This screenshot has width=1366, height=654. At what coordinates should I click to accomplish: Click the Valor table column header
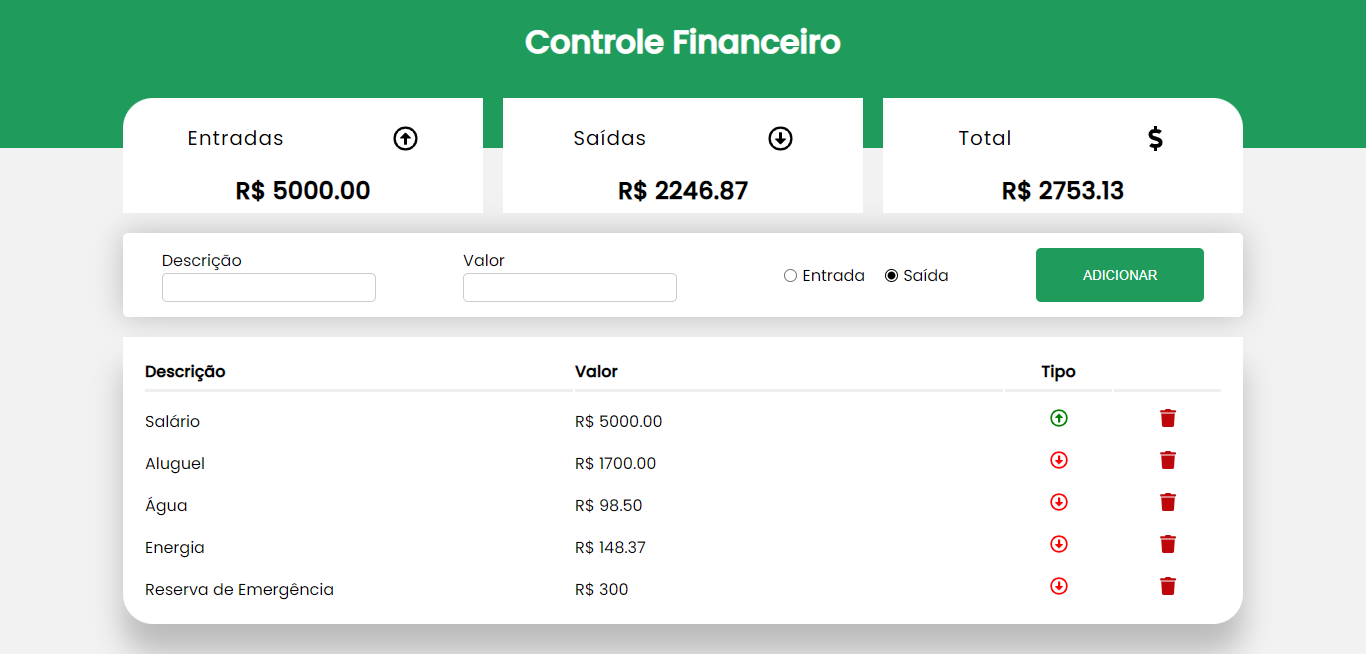click(597, 371)
